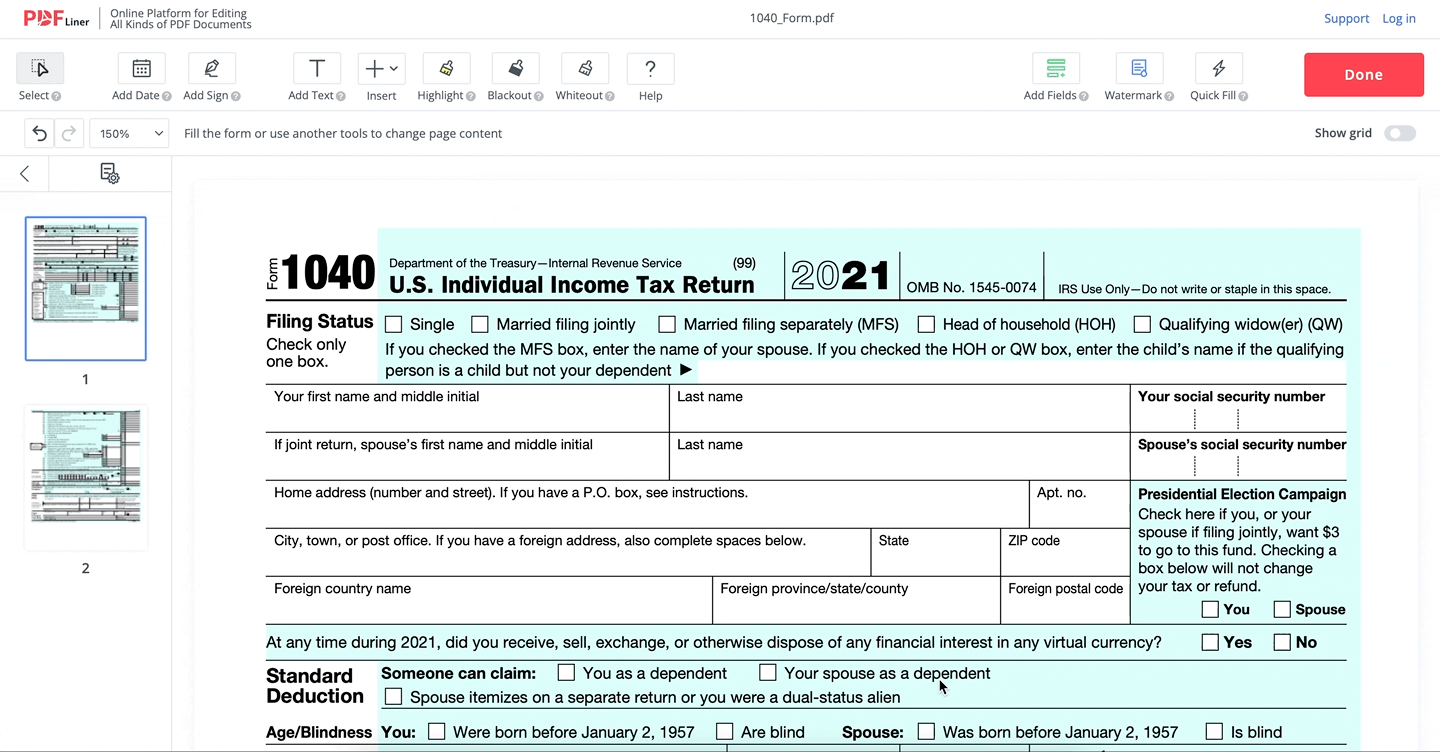Screen dimensions: 1440x752
Task: Click the Done button
Action: click(x=1363, y=74)
